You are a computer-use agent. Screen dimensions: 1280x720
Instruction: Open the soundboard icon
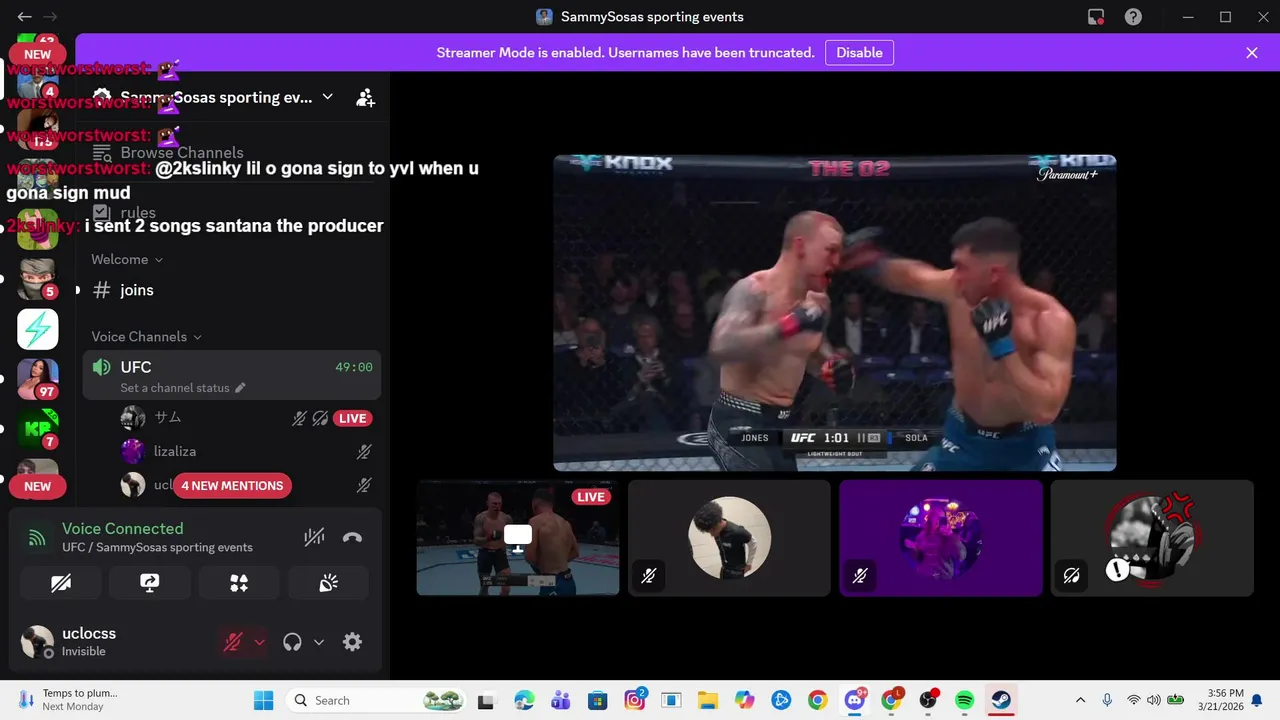click(328, 583)
